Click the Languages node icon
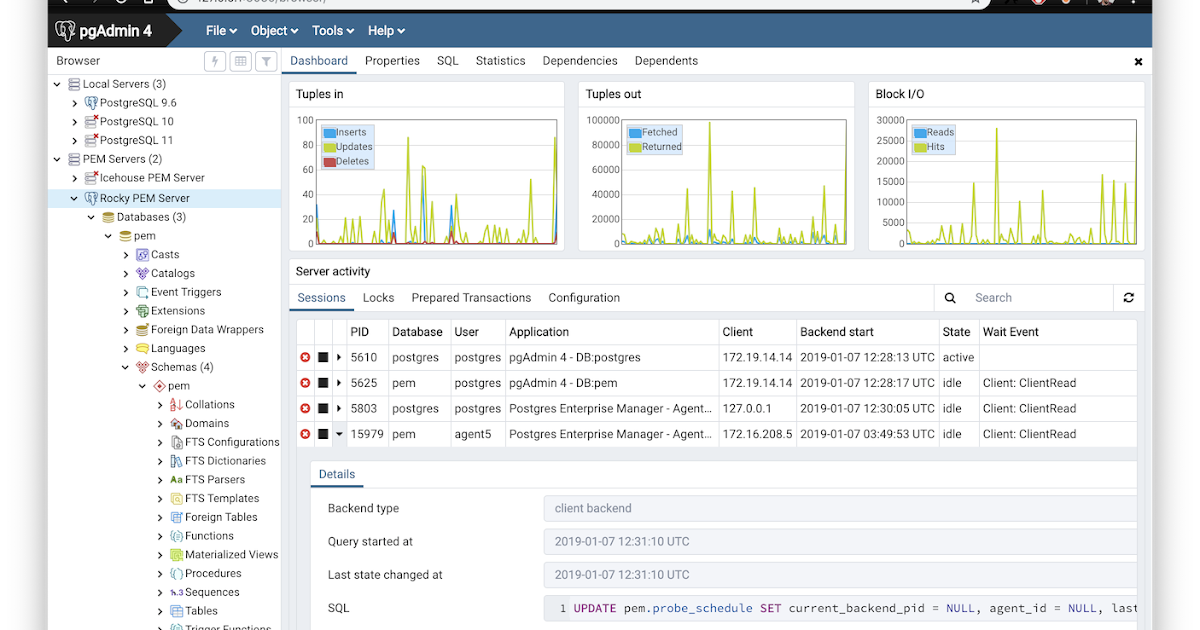Screen dimensions: 1200x630 (x=142, y=348)
